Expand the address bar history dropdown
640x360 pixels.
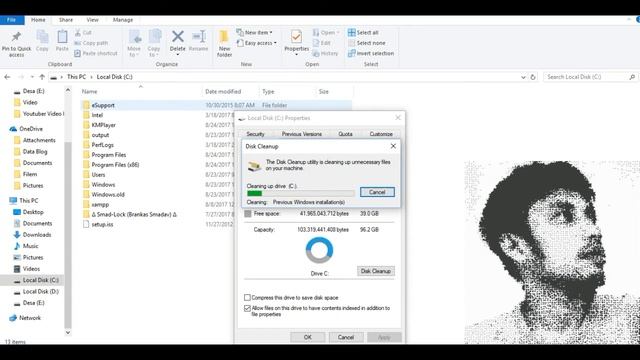coord(523,77)
